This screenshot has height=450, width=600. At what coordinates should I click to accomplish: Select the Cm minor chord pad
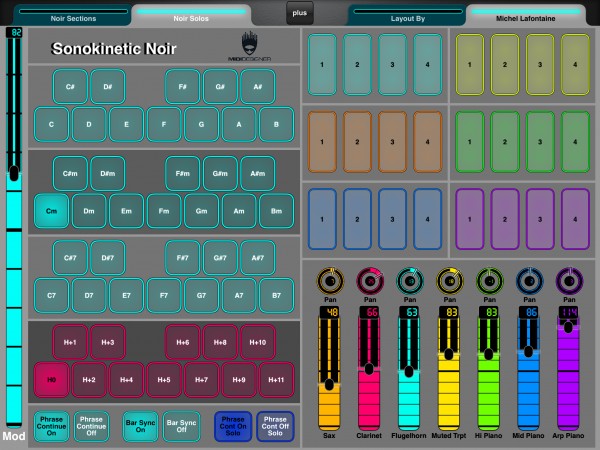(x=51, y=211)
